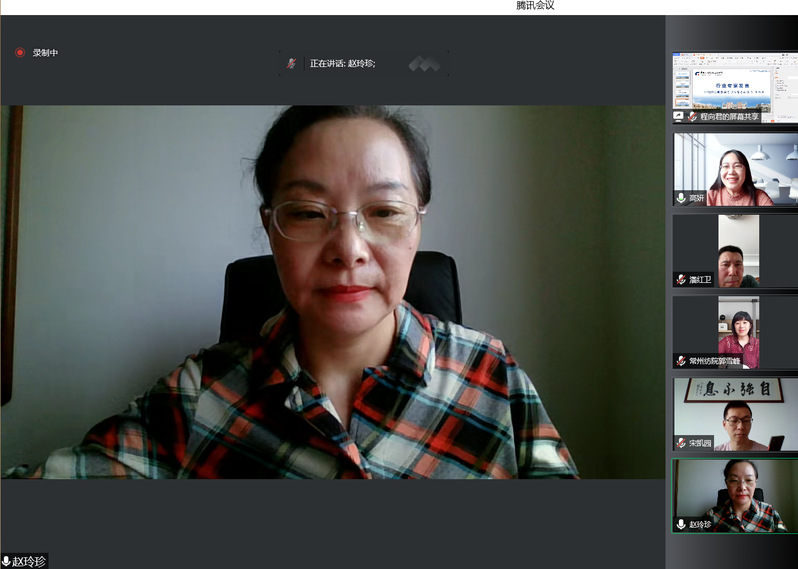
Task: Click screen share icon on 程向君 tile
Action: 679,116
